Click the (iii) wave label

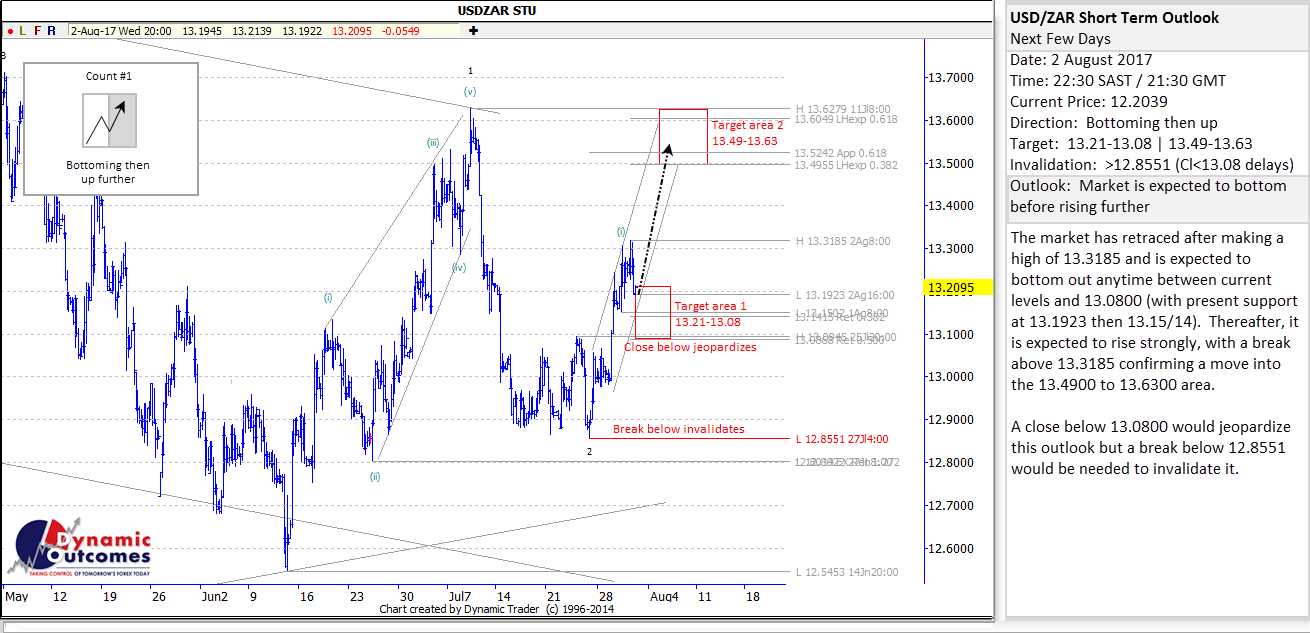point(433,142)
